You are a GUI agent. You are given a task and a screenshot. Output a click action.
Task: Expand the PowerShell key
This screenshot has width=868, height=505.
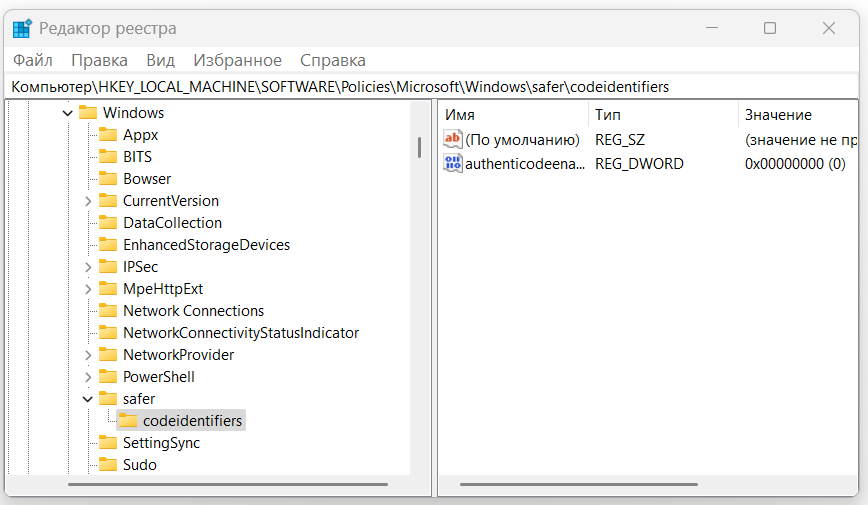pos(88,377)
